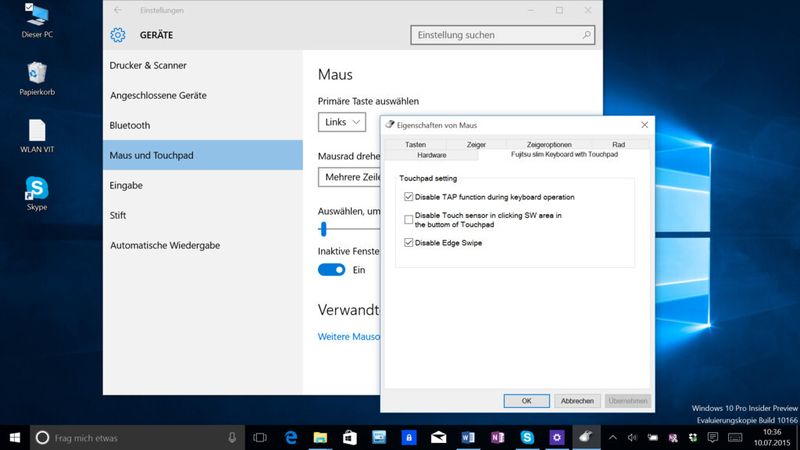Check Disable Touch sensor in clicking SW area
The image size is (800, 450).
click(408, 219)
